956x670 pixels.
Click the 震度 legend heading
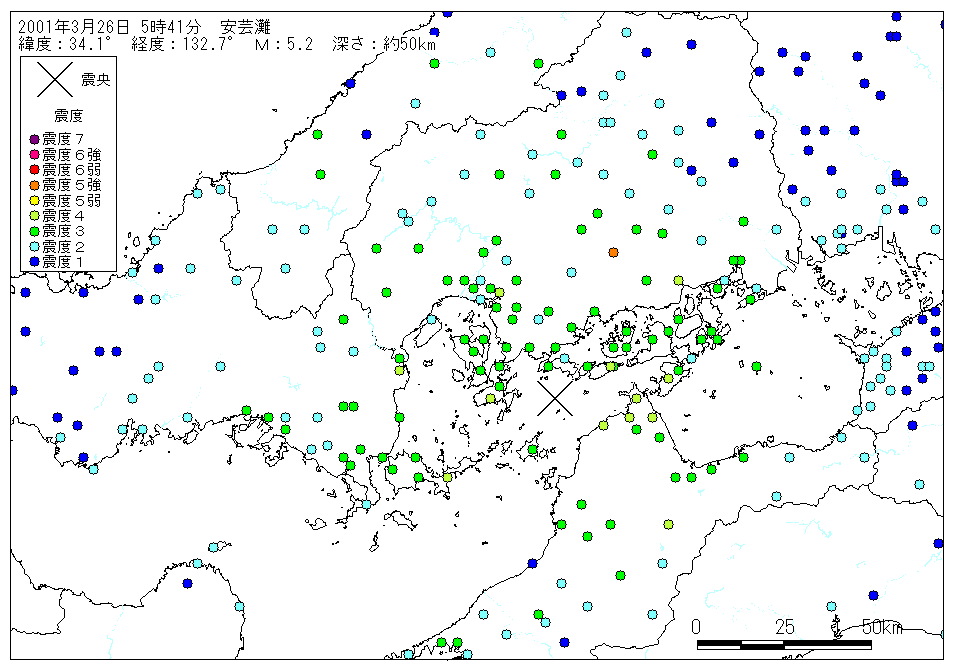[68, 116]
